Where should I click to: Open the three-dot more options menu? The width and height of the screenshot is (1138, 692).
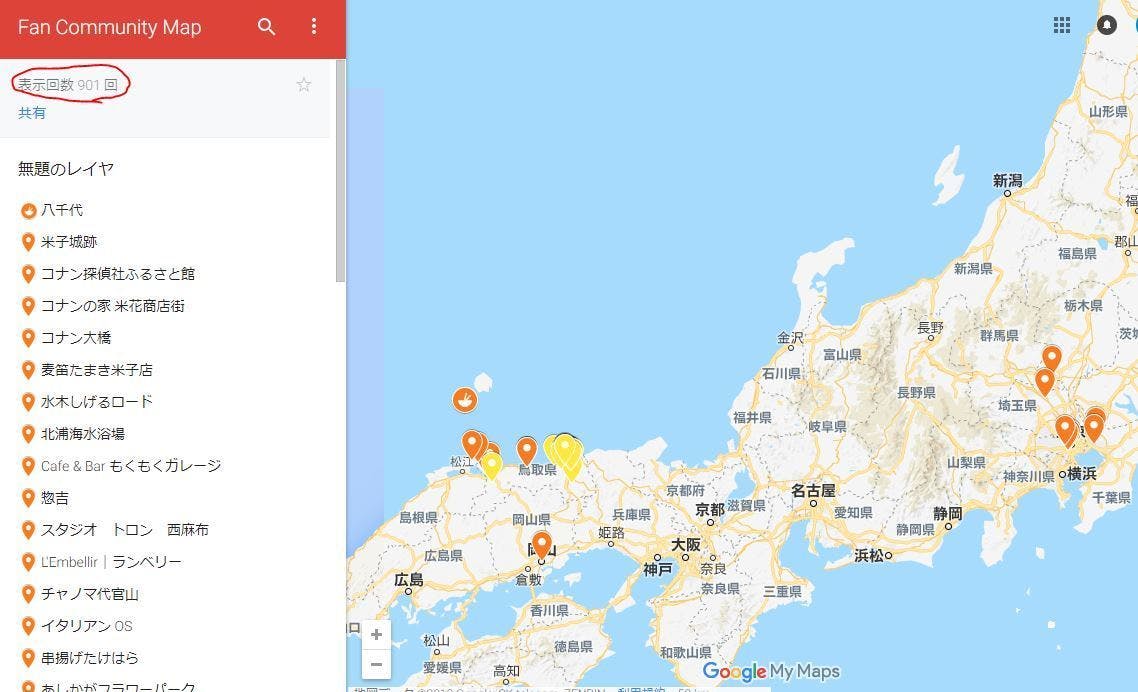click(x=314, y=27)
